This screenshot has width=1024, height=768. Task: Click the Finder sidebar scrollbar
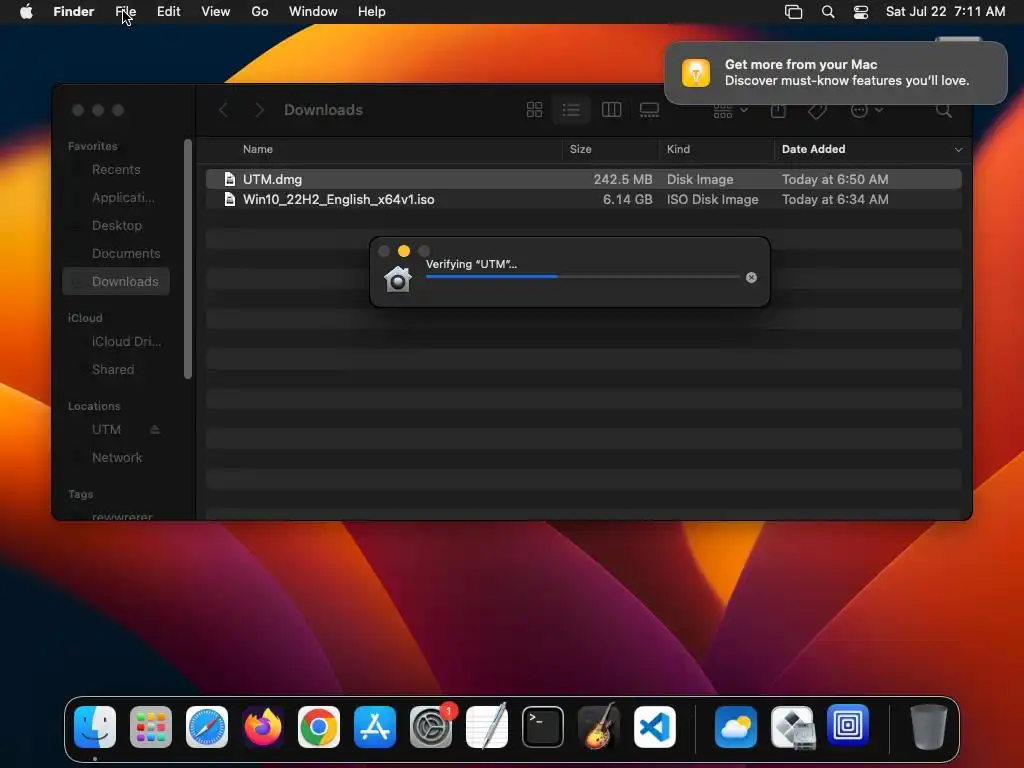(x=188, y=259)
